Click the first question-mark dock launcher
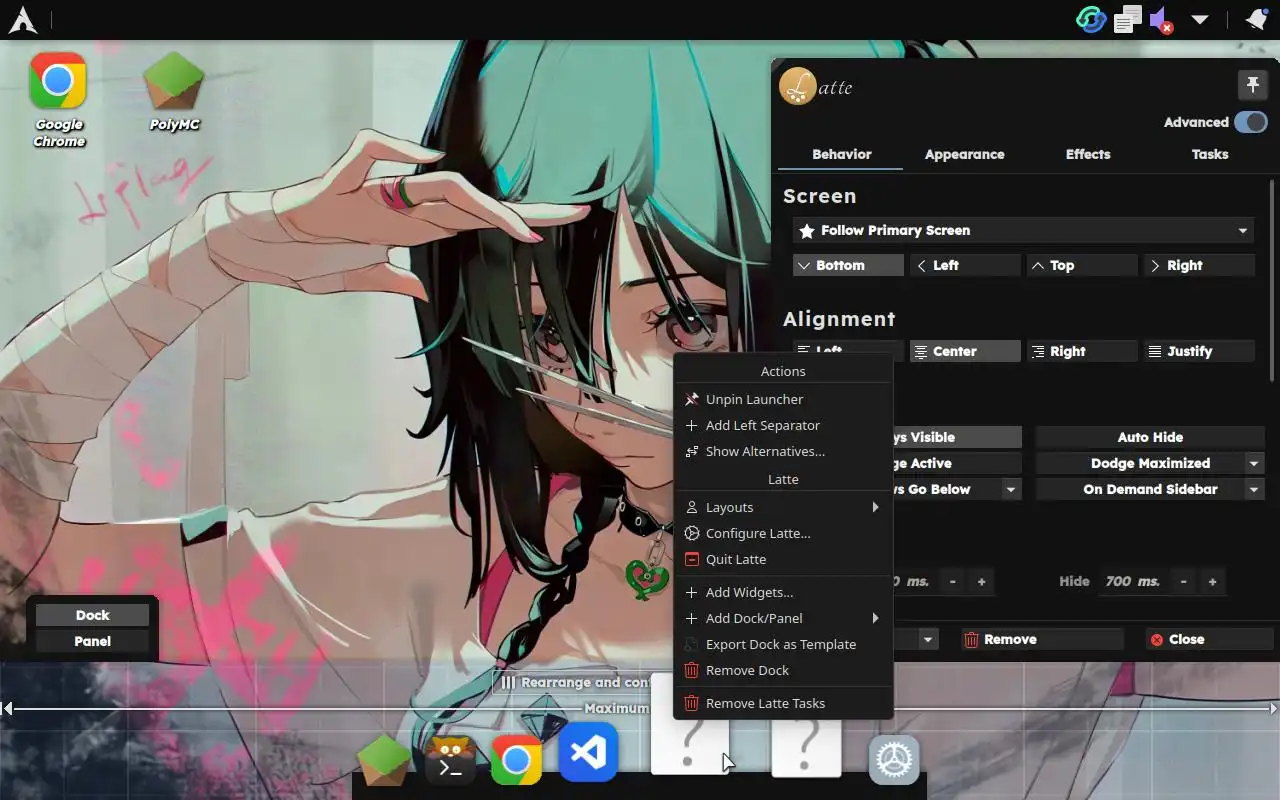This screenshot has height=800, width=1280. pos(689,745)
